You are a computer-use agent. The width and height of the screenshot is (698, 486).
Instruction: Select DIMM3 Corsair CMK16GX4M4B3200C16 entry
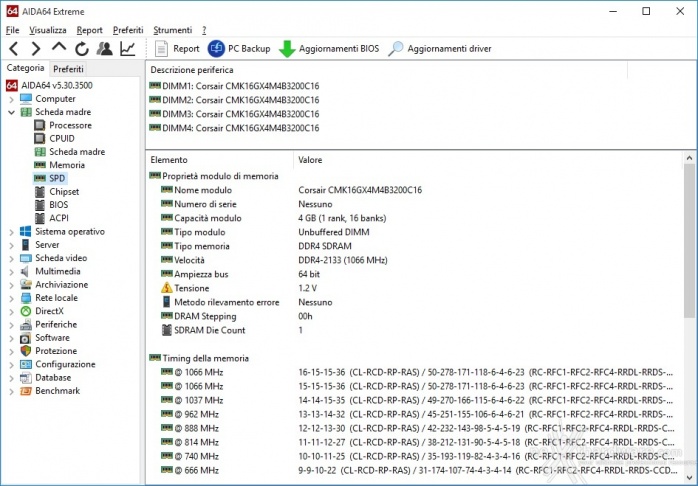[x=235, y=114]
